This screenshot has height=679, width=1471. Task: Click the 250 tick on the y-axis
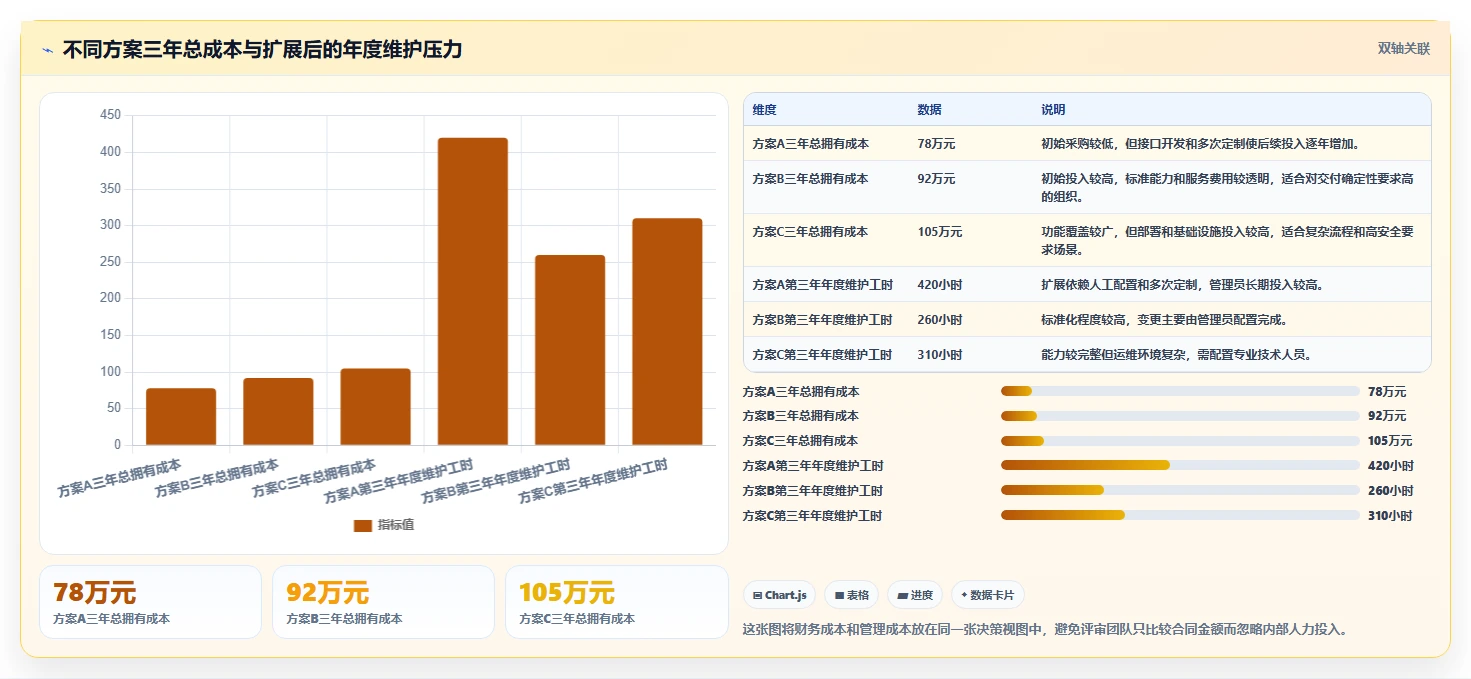click(110, 261)
